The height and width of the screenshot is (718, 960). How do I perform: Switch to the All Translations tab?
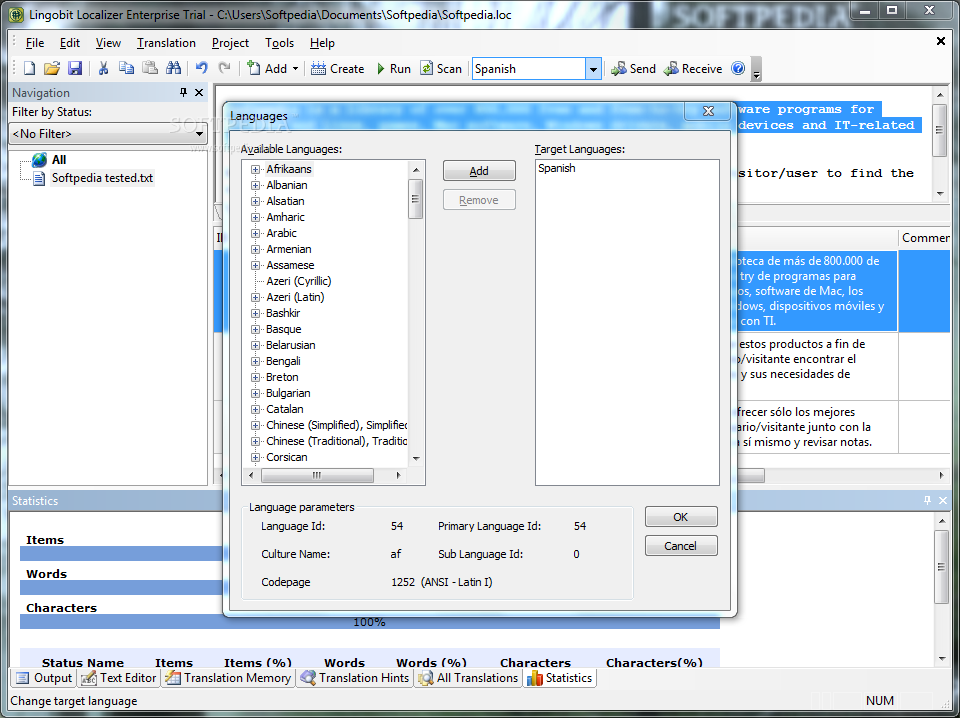point(468,678)
